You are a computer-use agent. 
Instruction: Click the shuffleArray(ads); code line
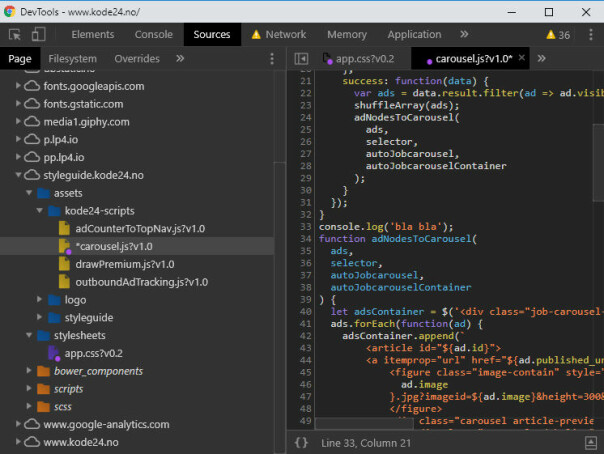(406, 105)
